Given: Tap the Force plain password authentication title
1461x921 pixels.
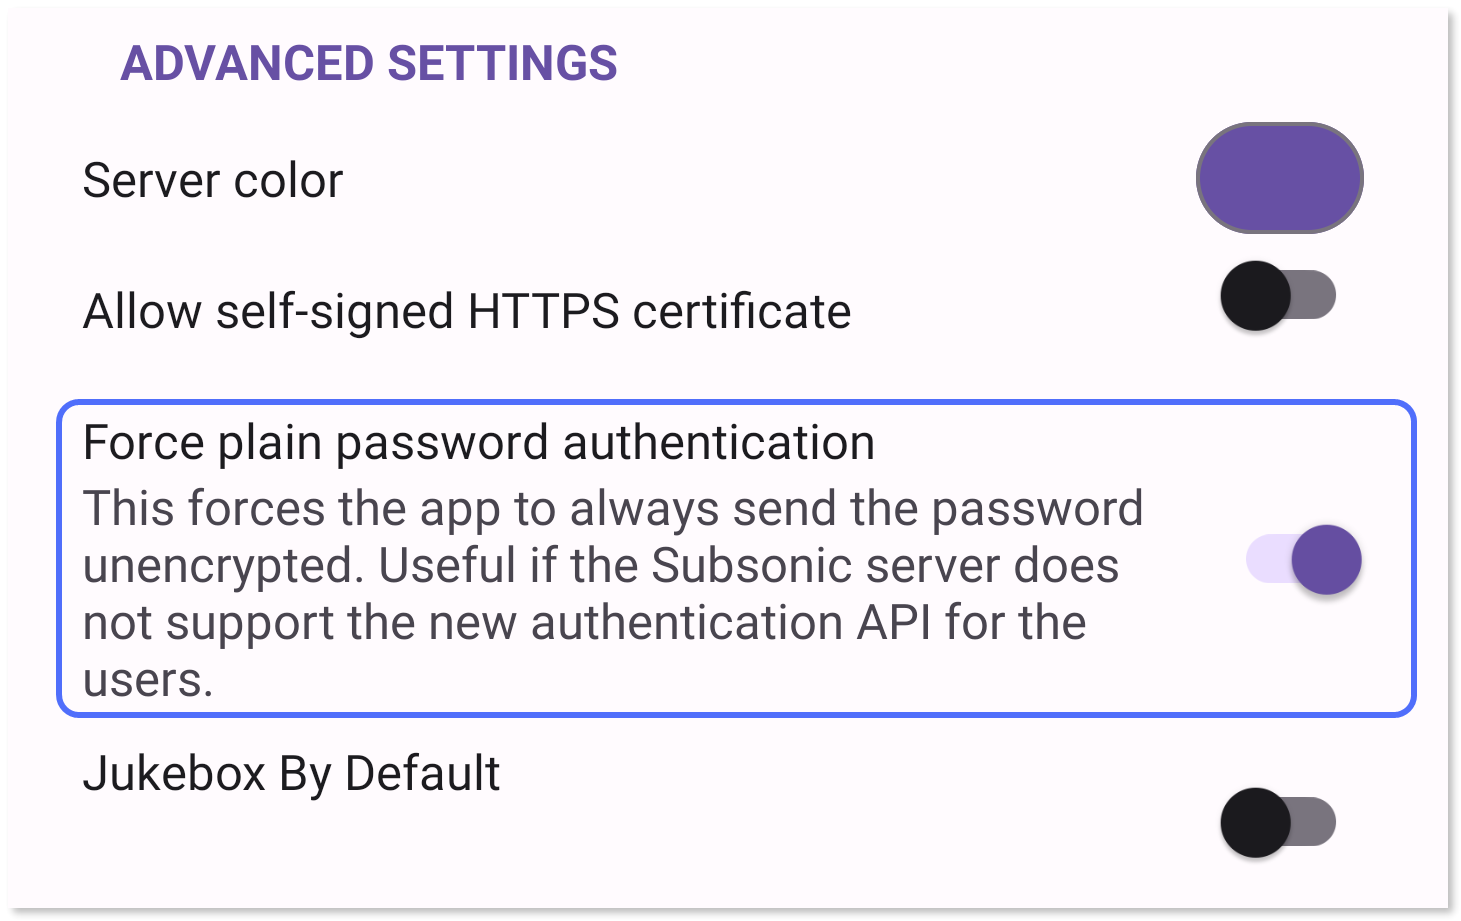Looking at the screenshot, I should click(478, 441).
